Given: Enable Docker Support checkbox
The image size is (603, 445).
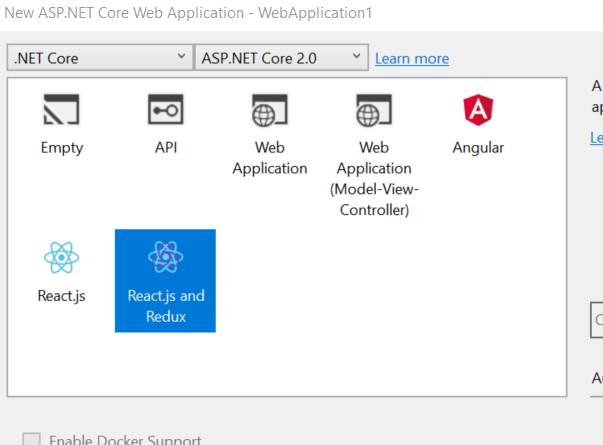Looking at the screenshot, I should pyautogui.click(x=31, y=439).
